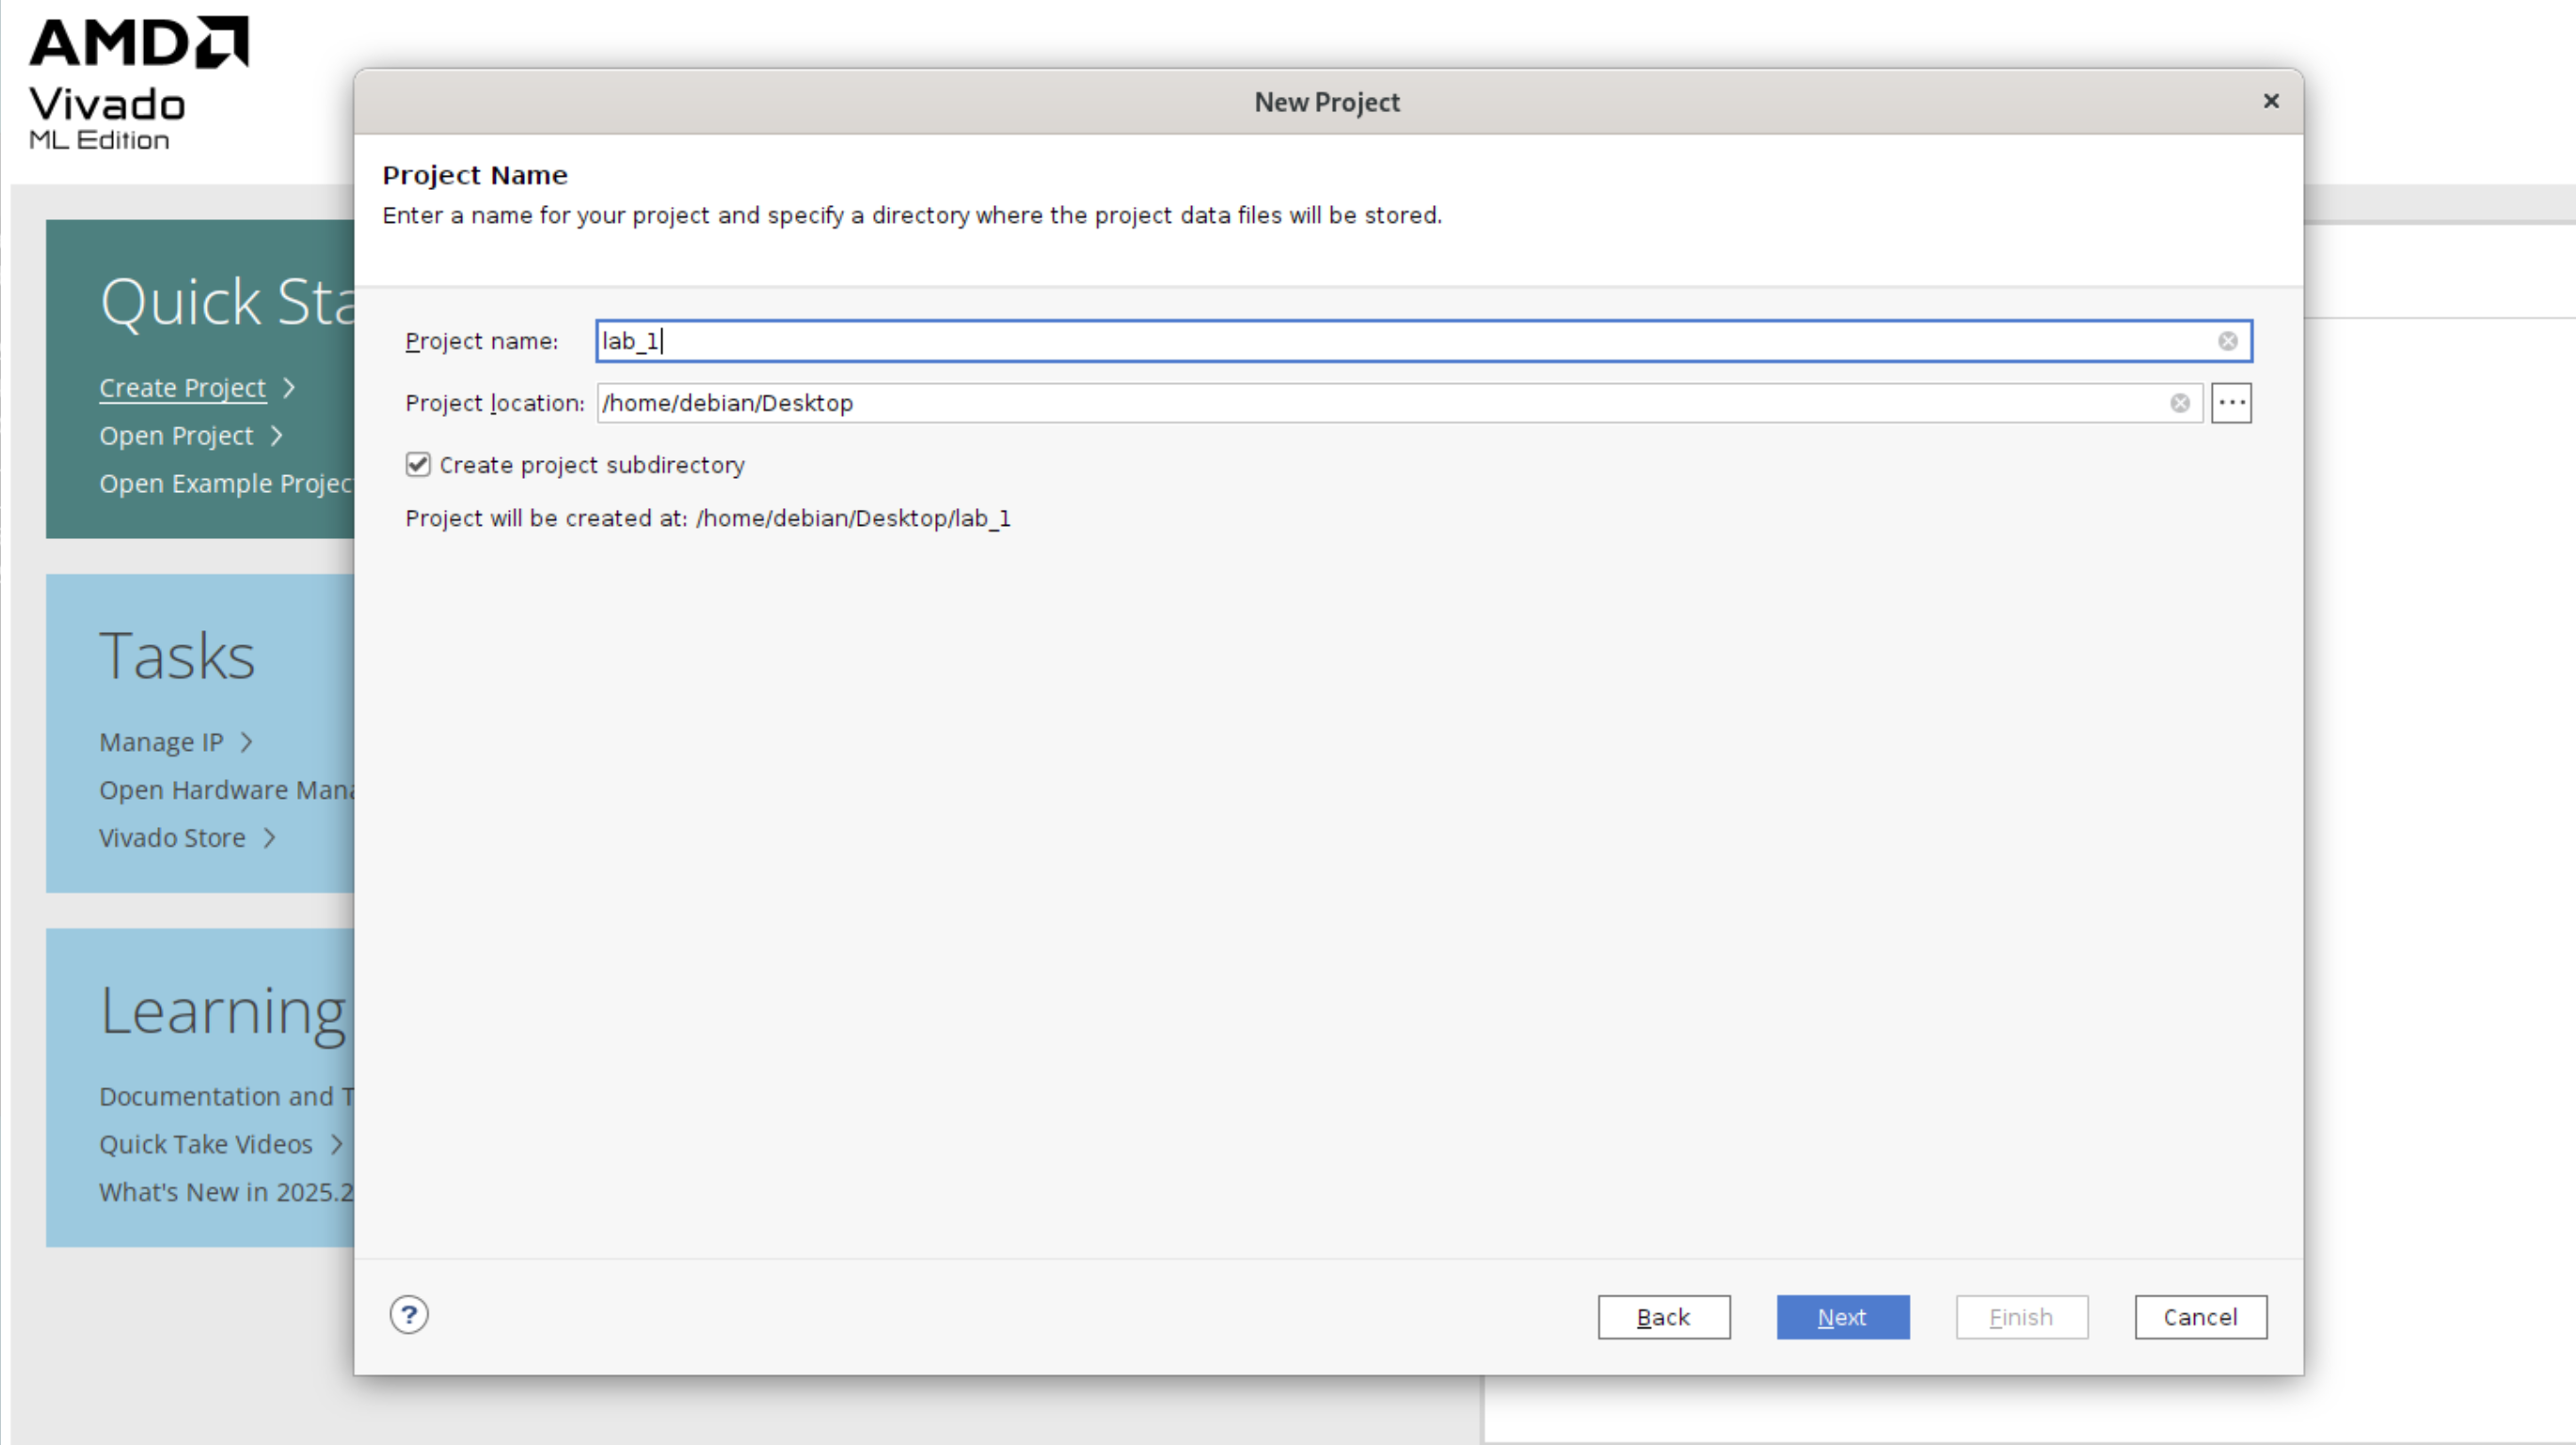
Task: Open the Create Project link
Action: click(x=182, y=388)
